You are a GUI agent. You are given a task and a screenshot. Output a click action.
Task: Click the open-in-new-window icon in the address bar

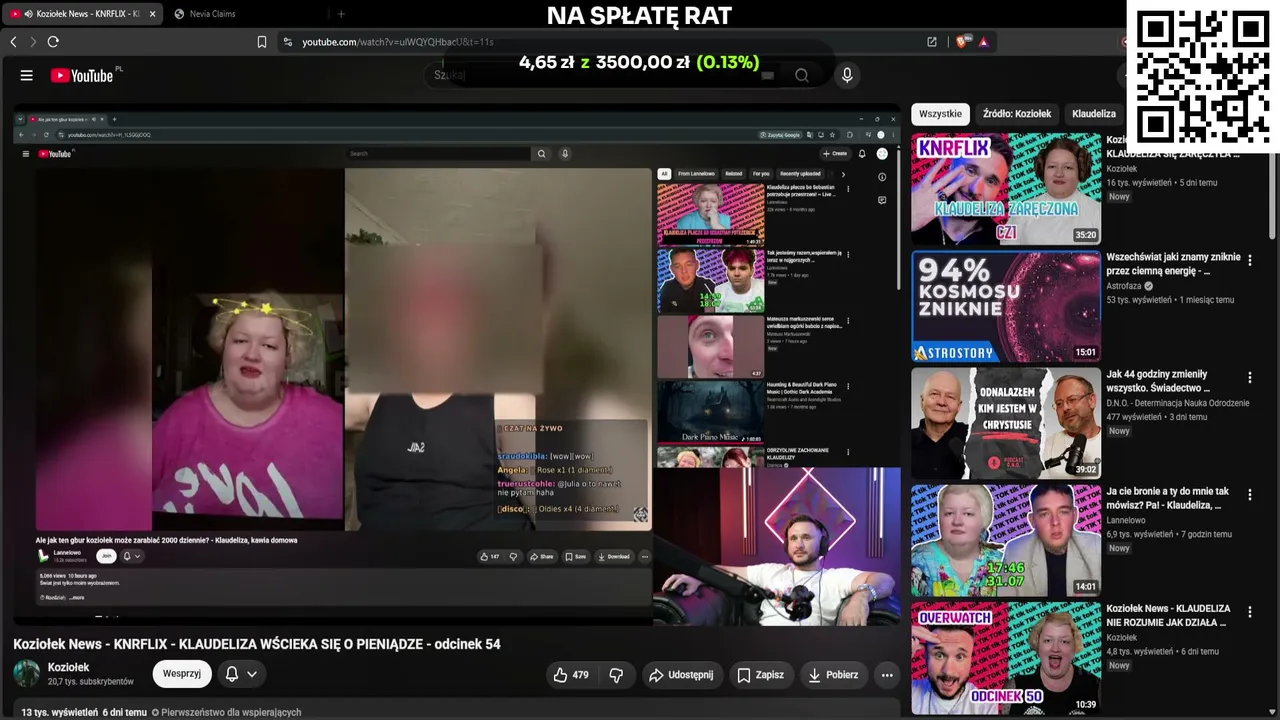coord(932,42)
